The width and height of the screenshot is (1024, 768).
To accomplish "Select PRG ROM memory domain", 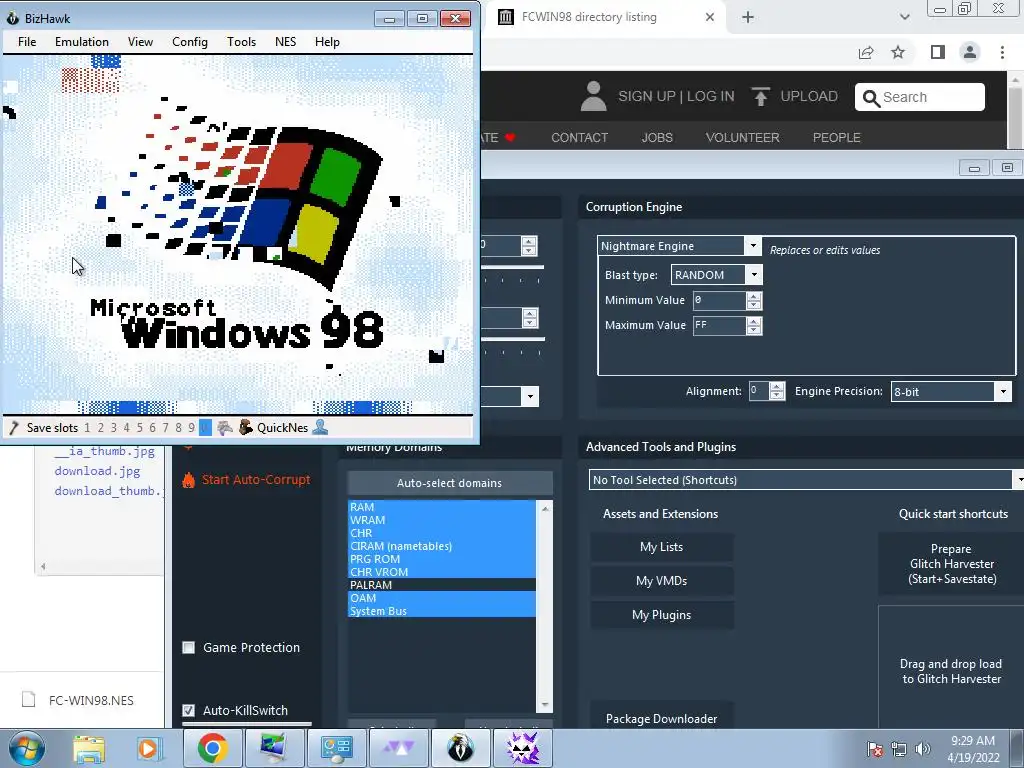I will [x=442, y=559].
